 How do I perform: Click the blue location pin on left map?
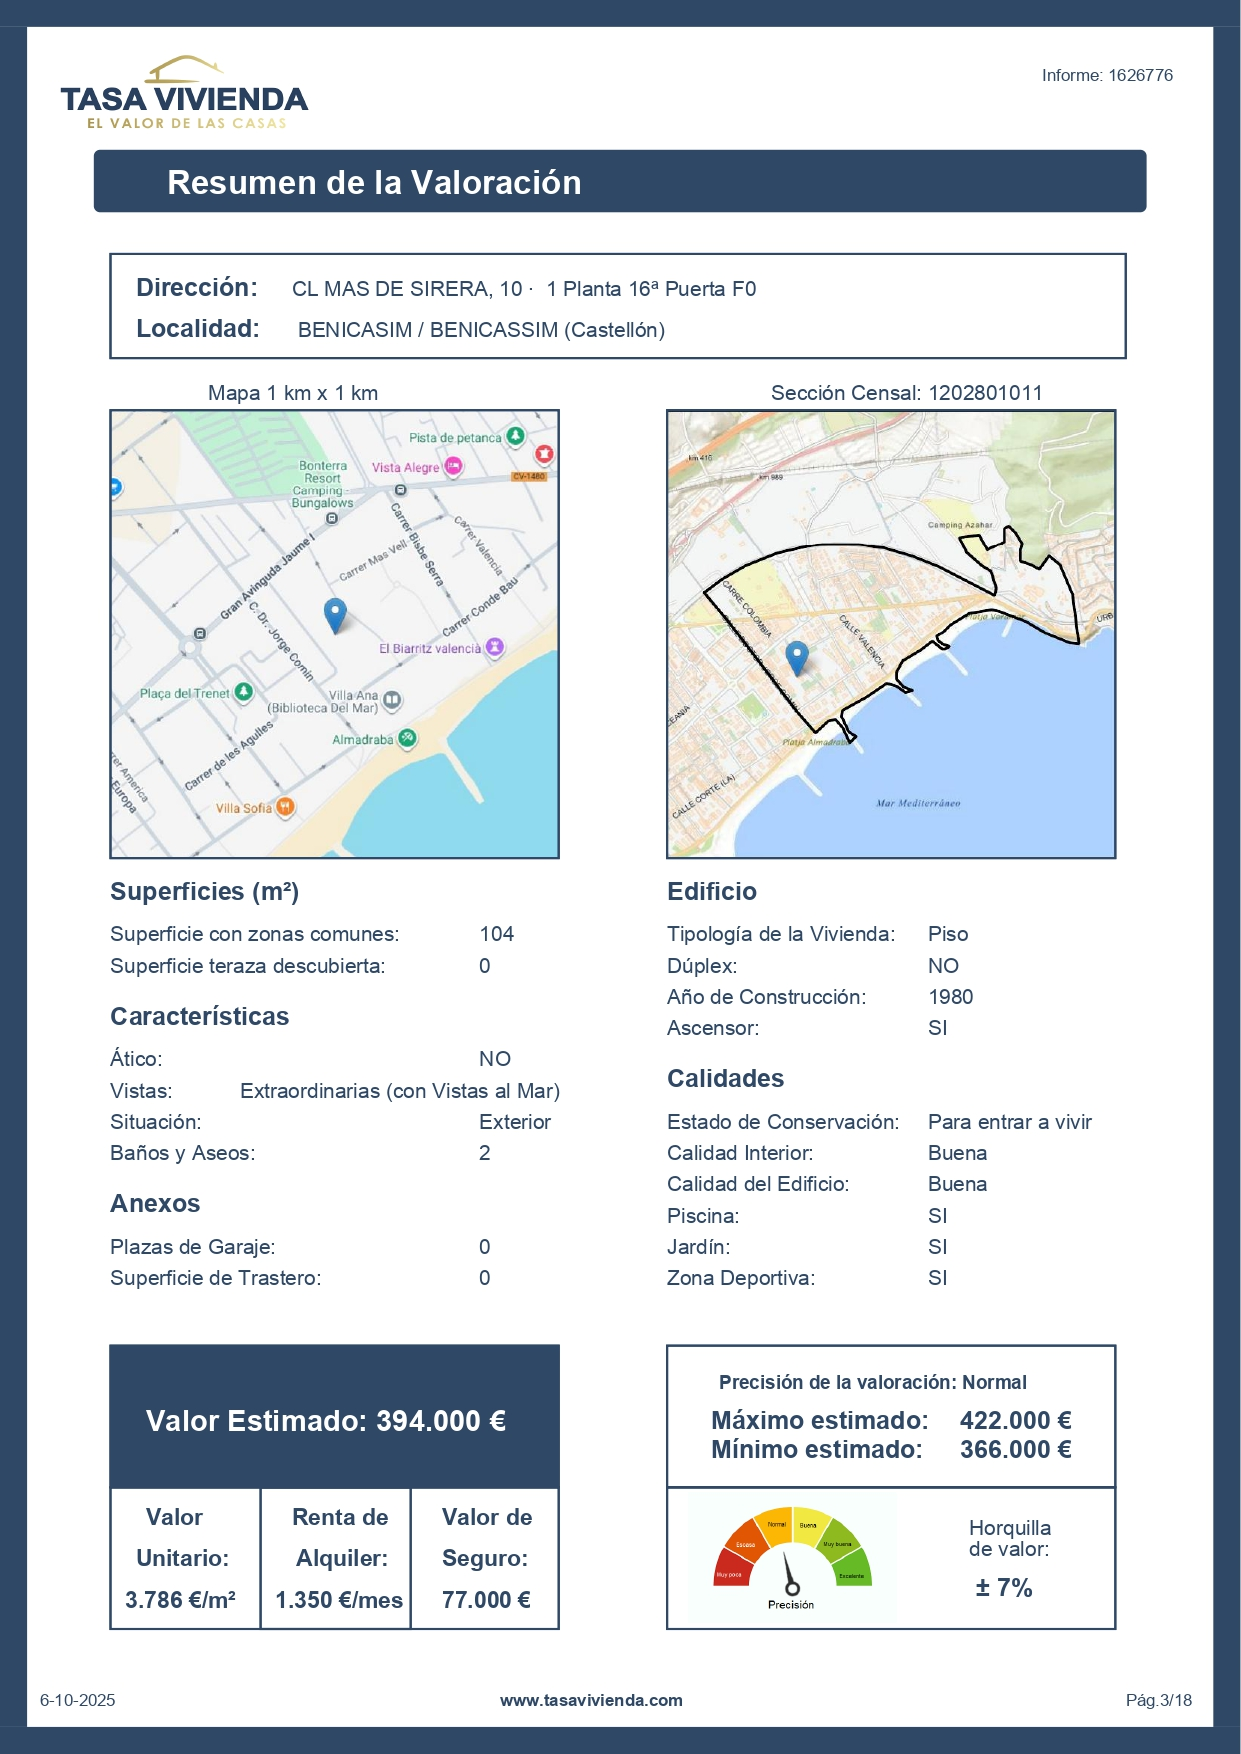pos(335,615)
